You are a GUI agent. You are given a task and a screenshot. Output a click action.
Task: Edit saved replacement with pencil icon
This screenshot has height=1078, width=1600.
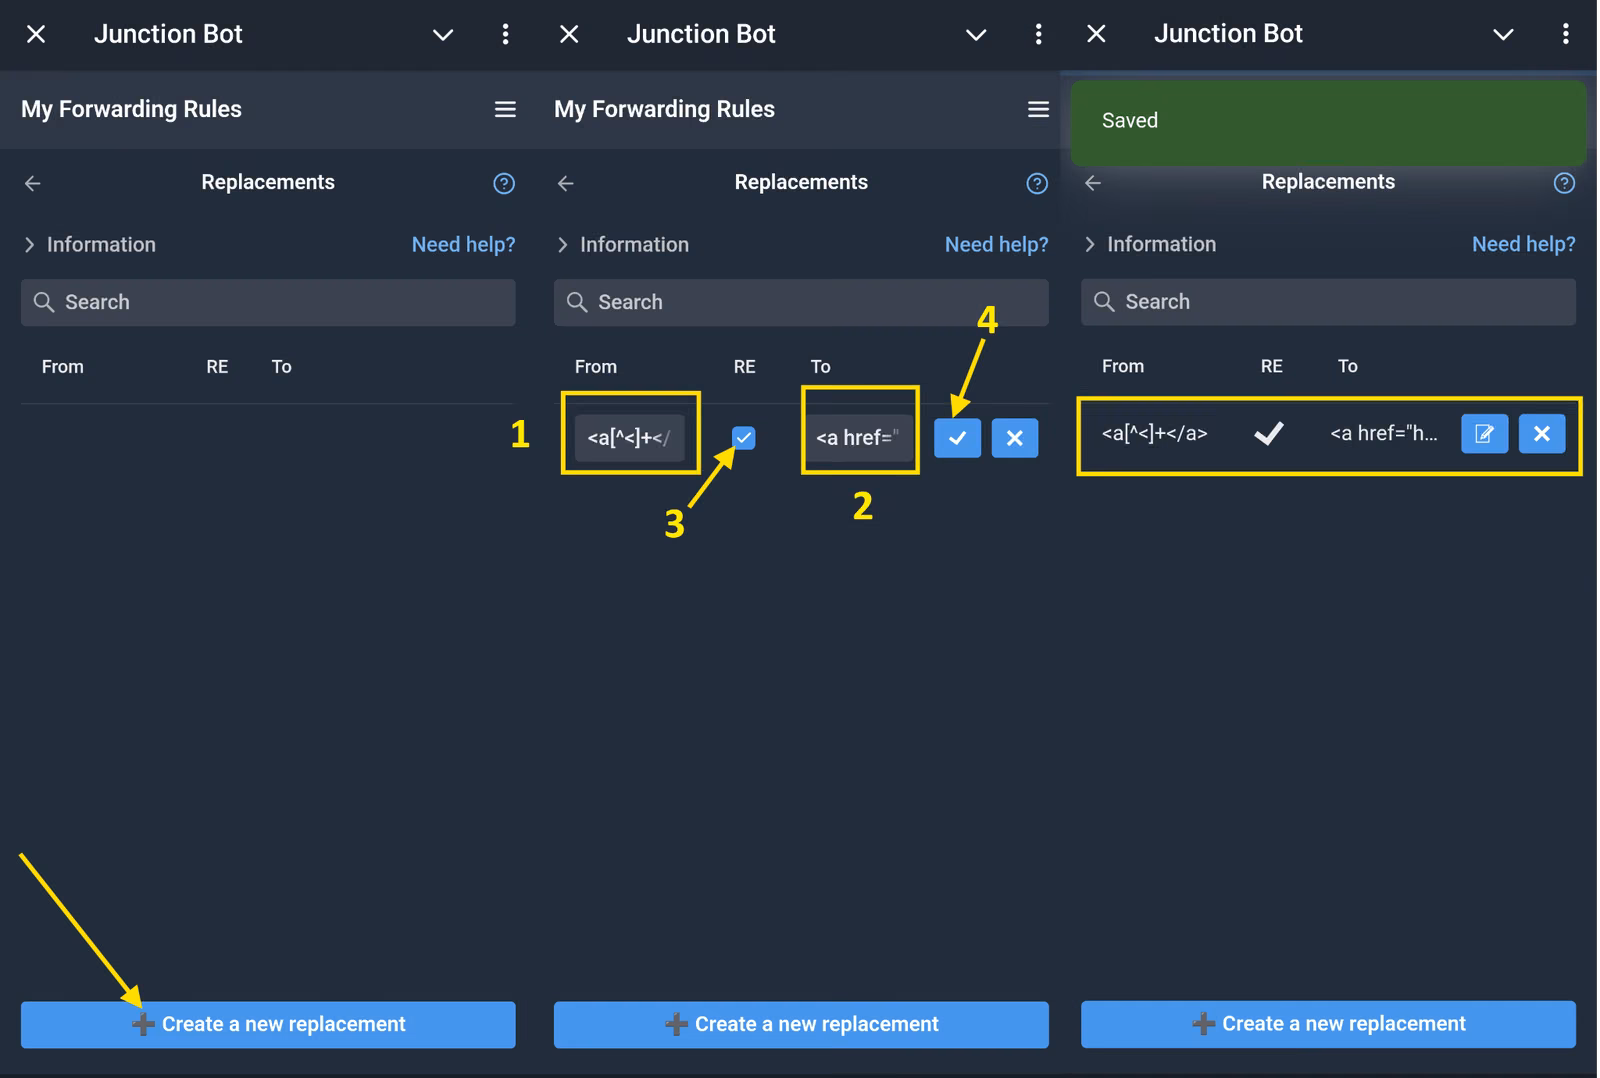point(1484,434)
